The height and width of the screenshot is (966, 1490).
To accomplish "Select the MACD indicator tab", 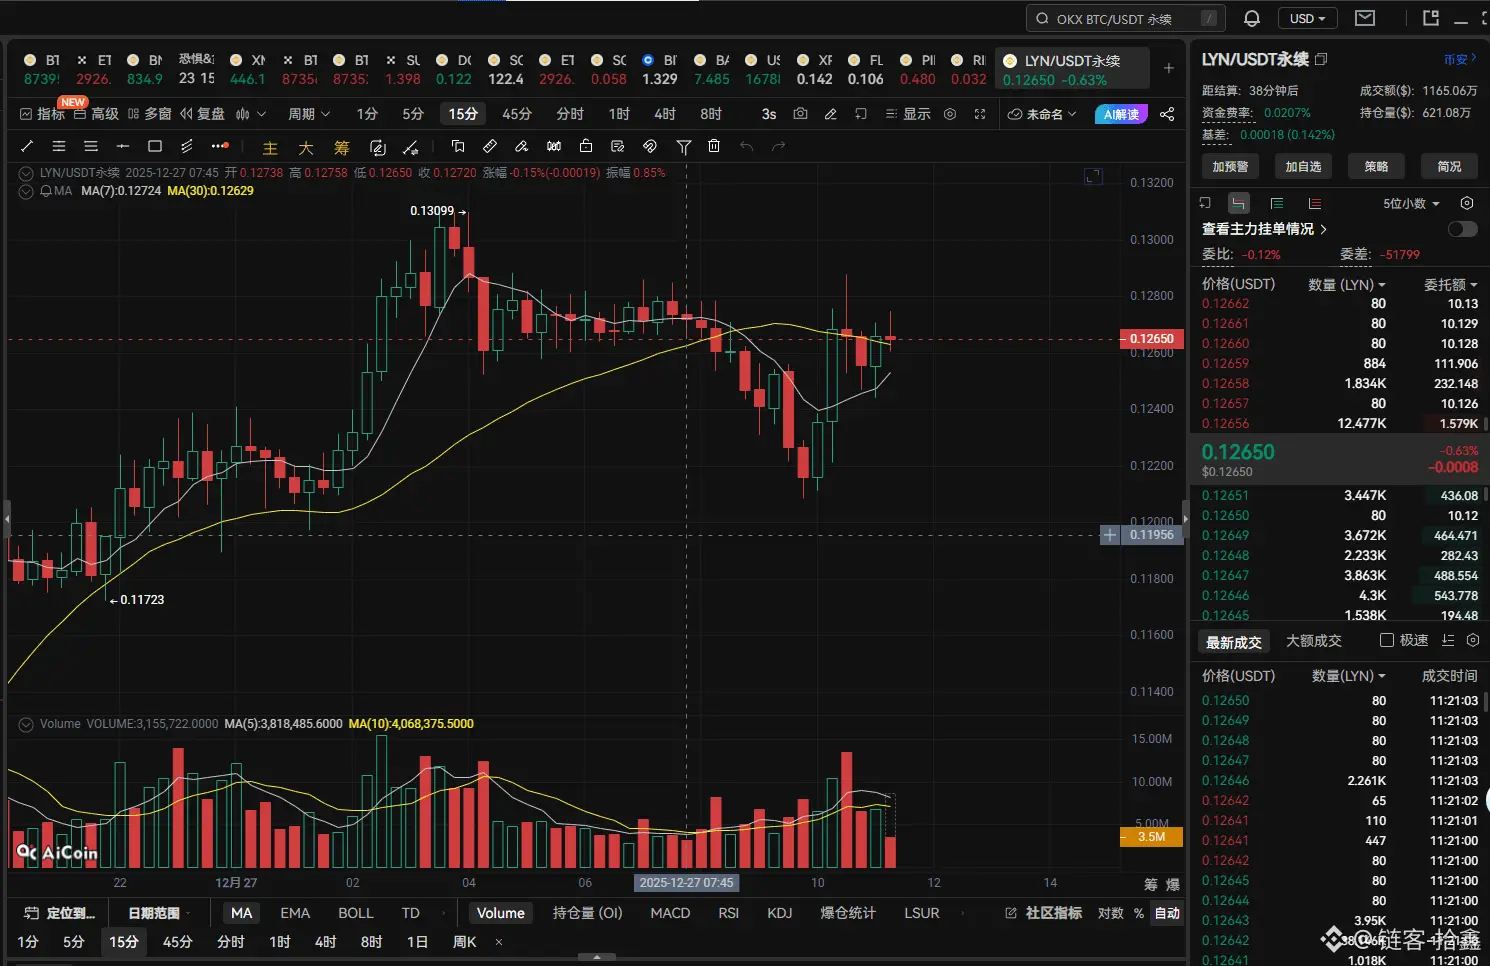I will (x=670, y=913).
